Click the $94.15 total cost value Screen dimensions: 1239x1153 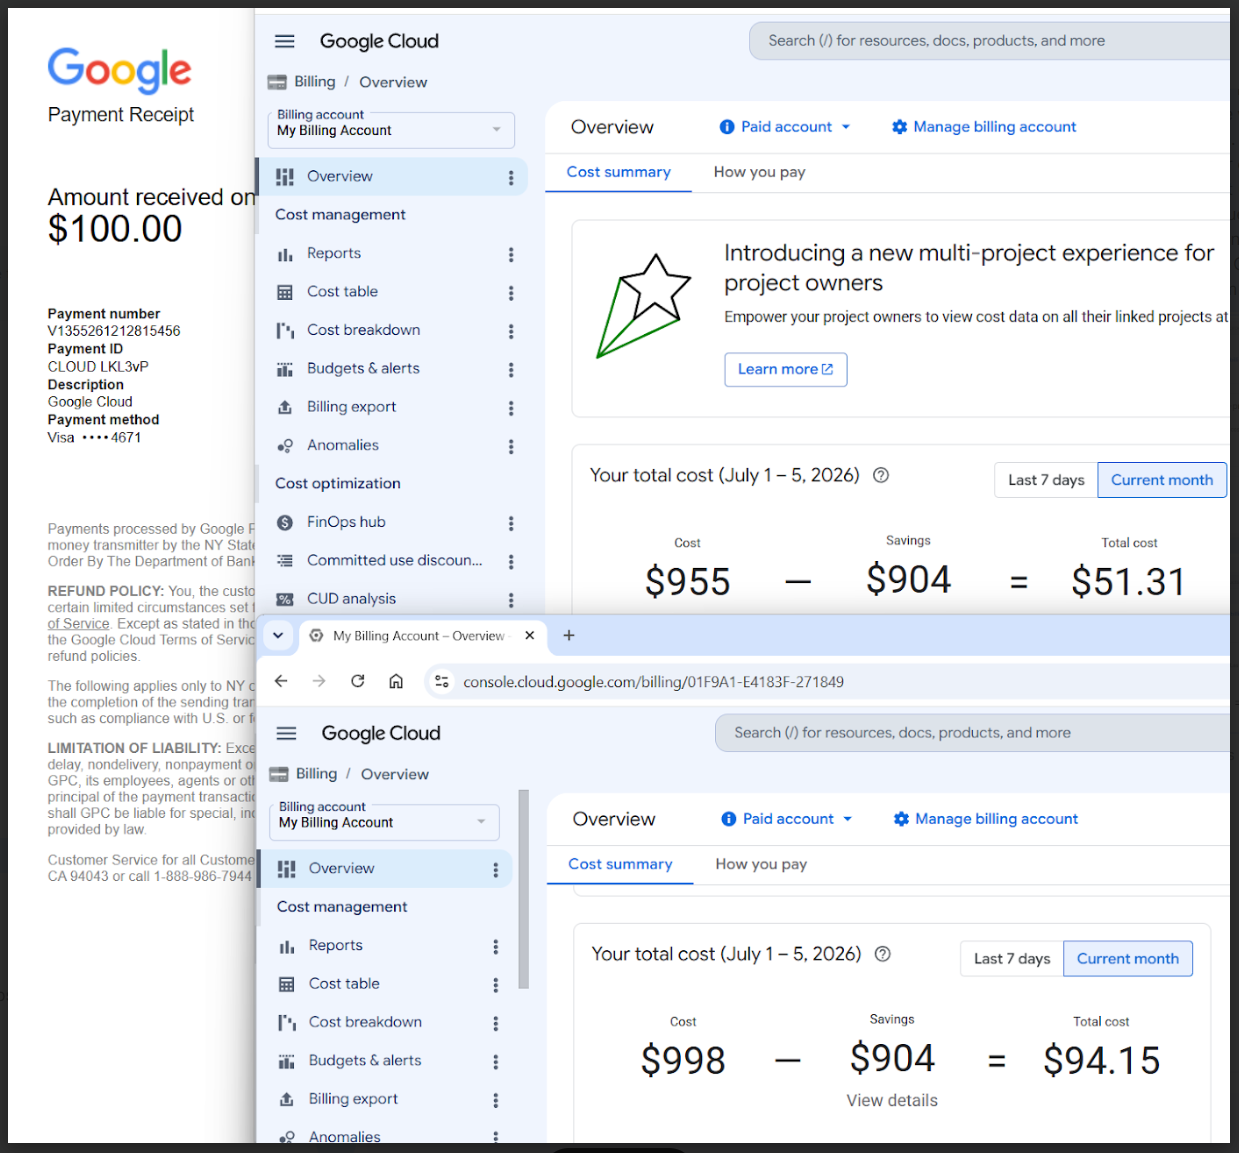[1101, 1060]
